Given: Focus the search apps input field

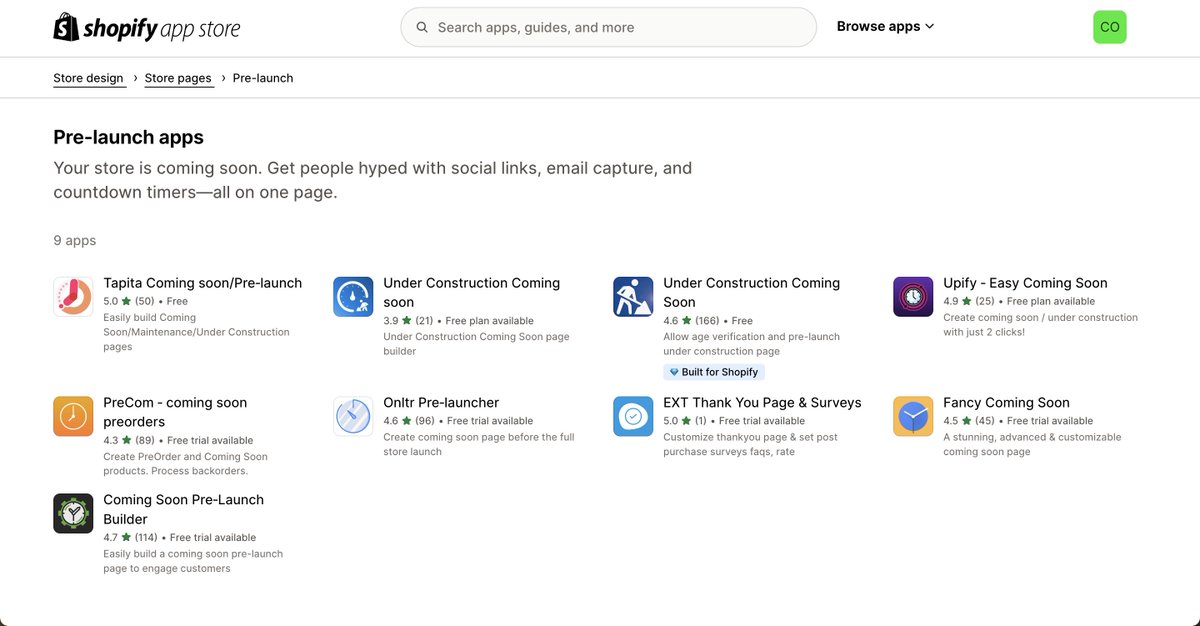Looking at the screenshot, I should coord(608,27).
